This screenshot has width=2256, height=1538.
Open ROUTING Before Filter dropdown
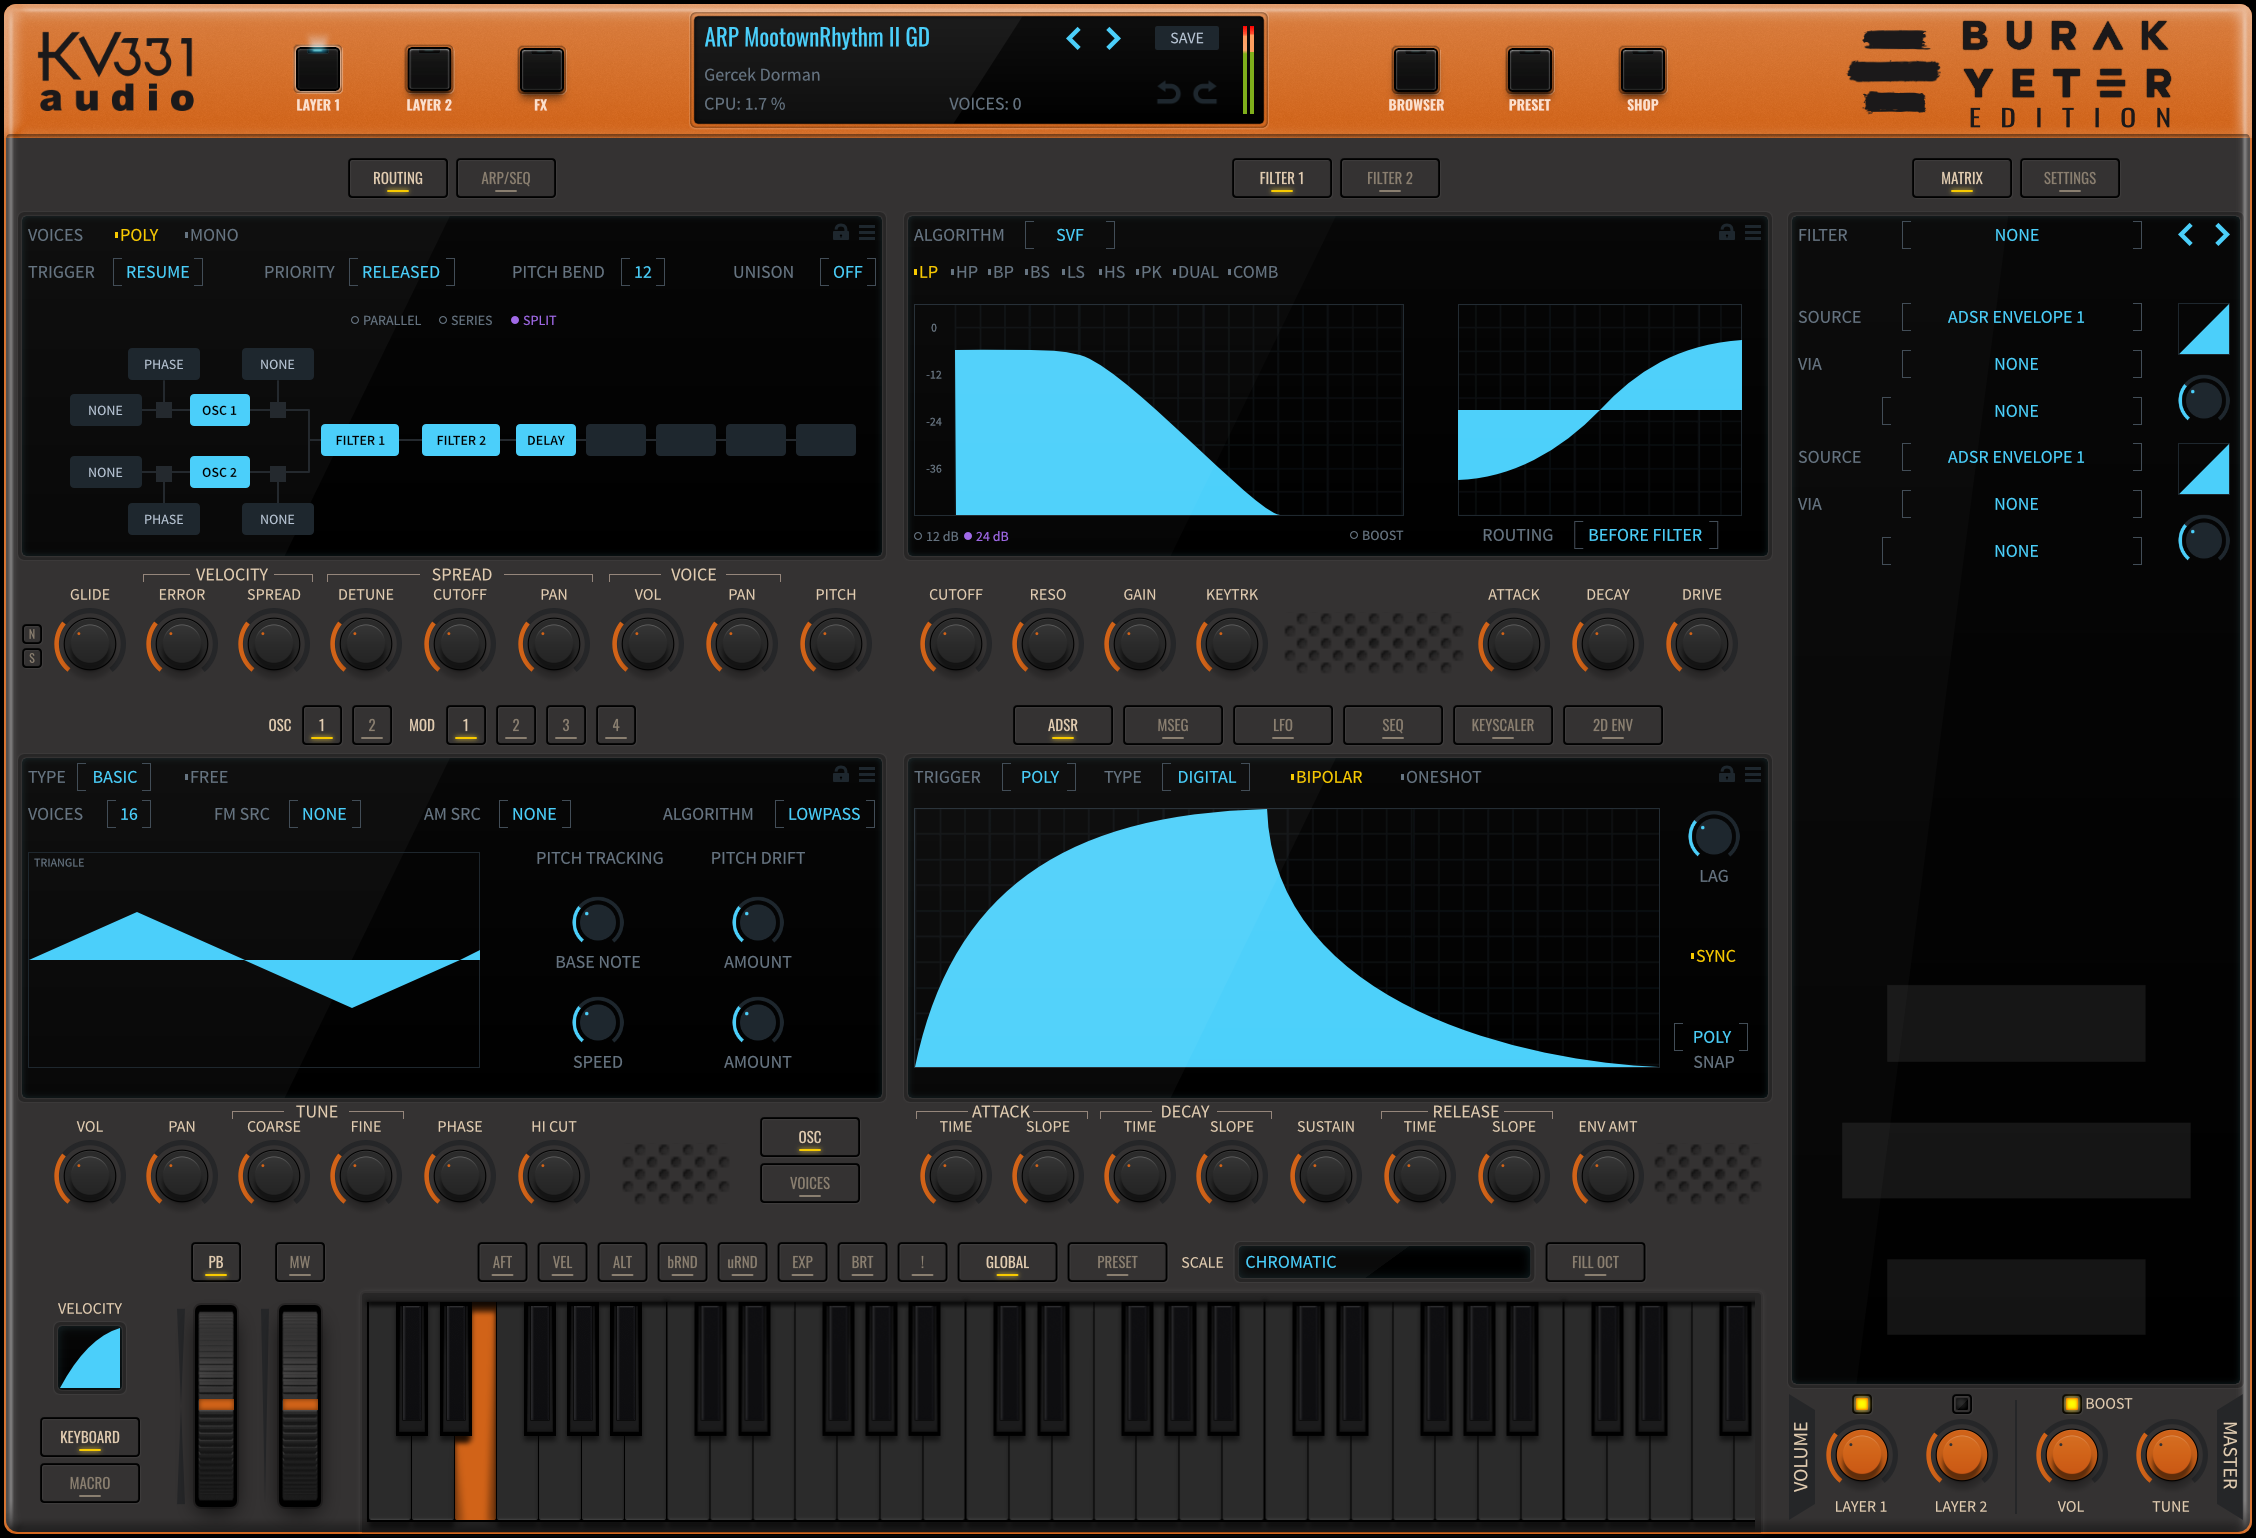[x=1645, y=535]
